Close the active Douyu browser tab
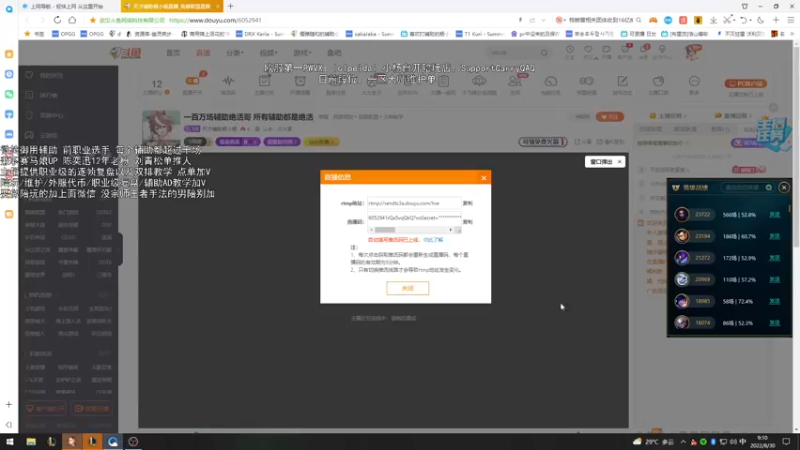The image size is (800, 450). point(218,6)
